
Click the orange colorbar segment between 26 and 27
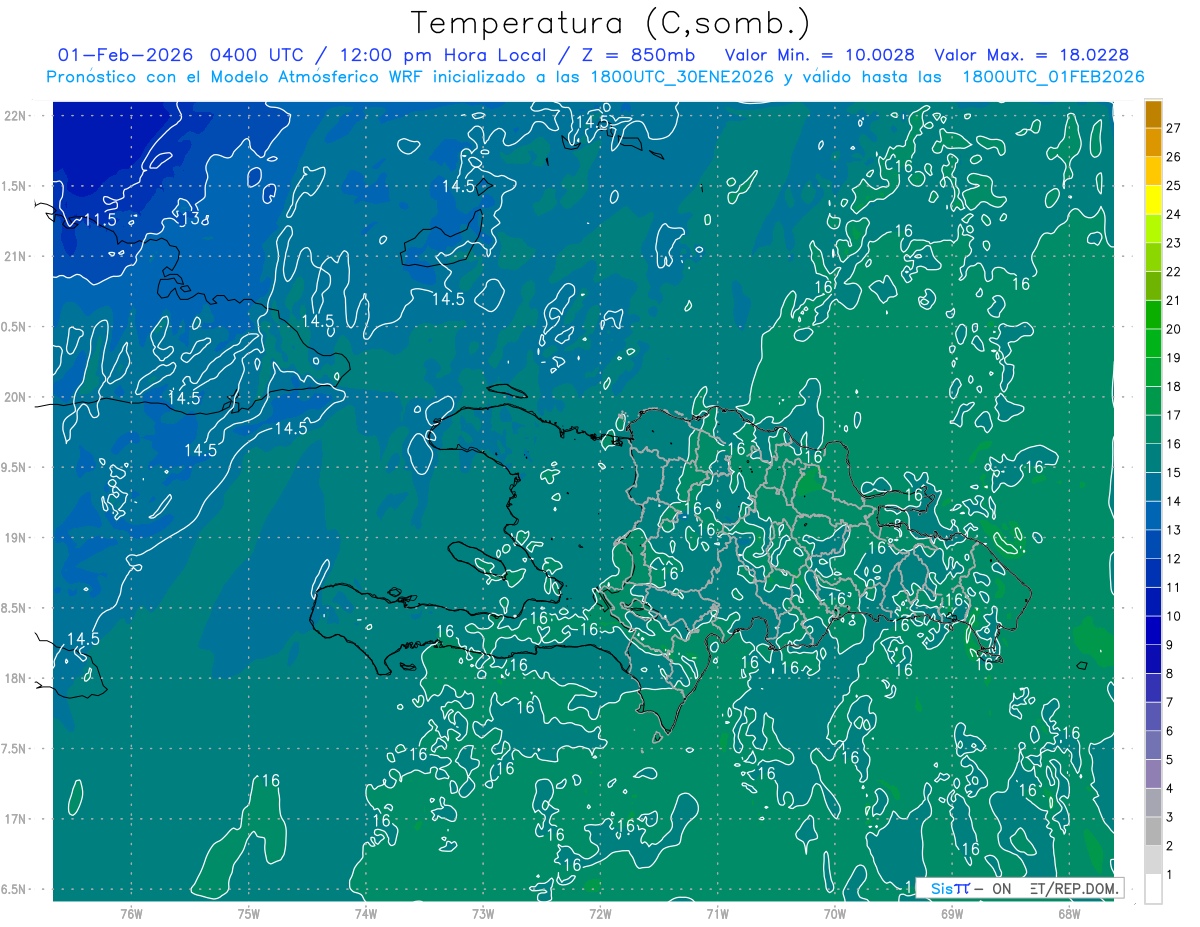(1153, 143)
